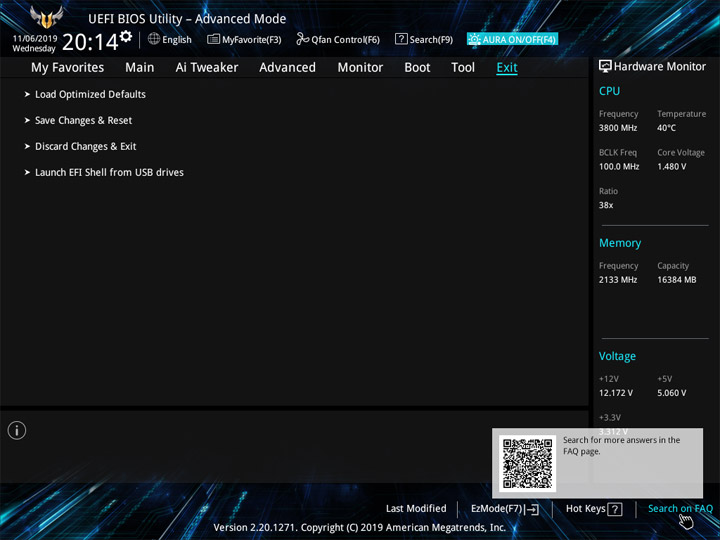Click the CPU temperature value 40°C
The width and height of the screenshot is (720, 540).
point(666,128)
